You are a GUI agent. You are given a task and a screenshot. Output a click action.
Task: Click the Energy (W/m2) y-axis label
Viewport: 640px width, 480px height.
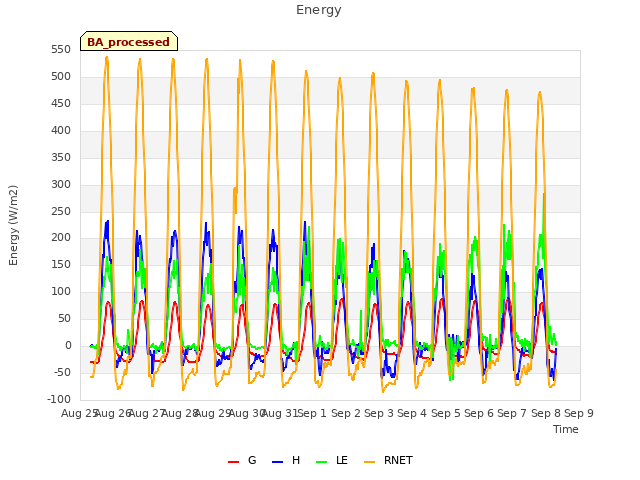pos(13,225)
